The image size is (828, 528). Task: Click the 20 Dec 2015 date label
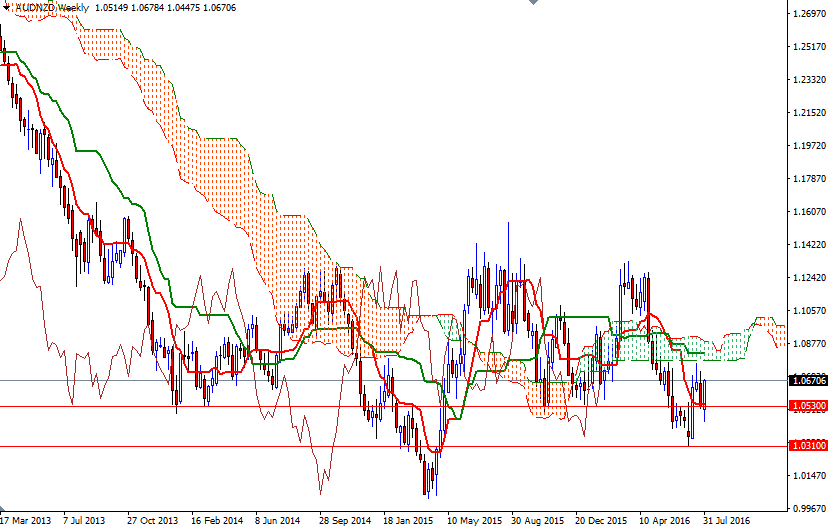pyautogui.click(x=601, y=521)
